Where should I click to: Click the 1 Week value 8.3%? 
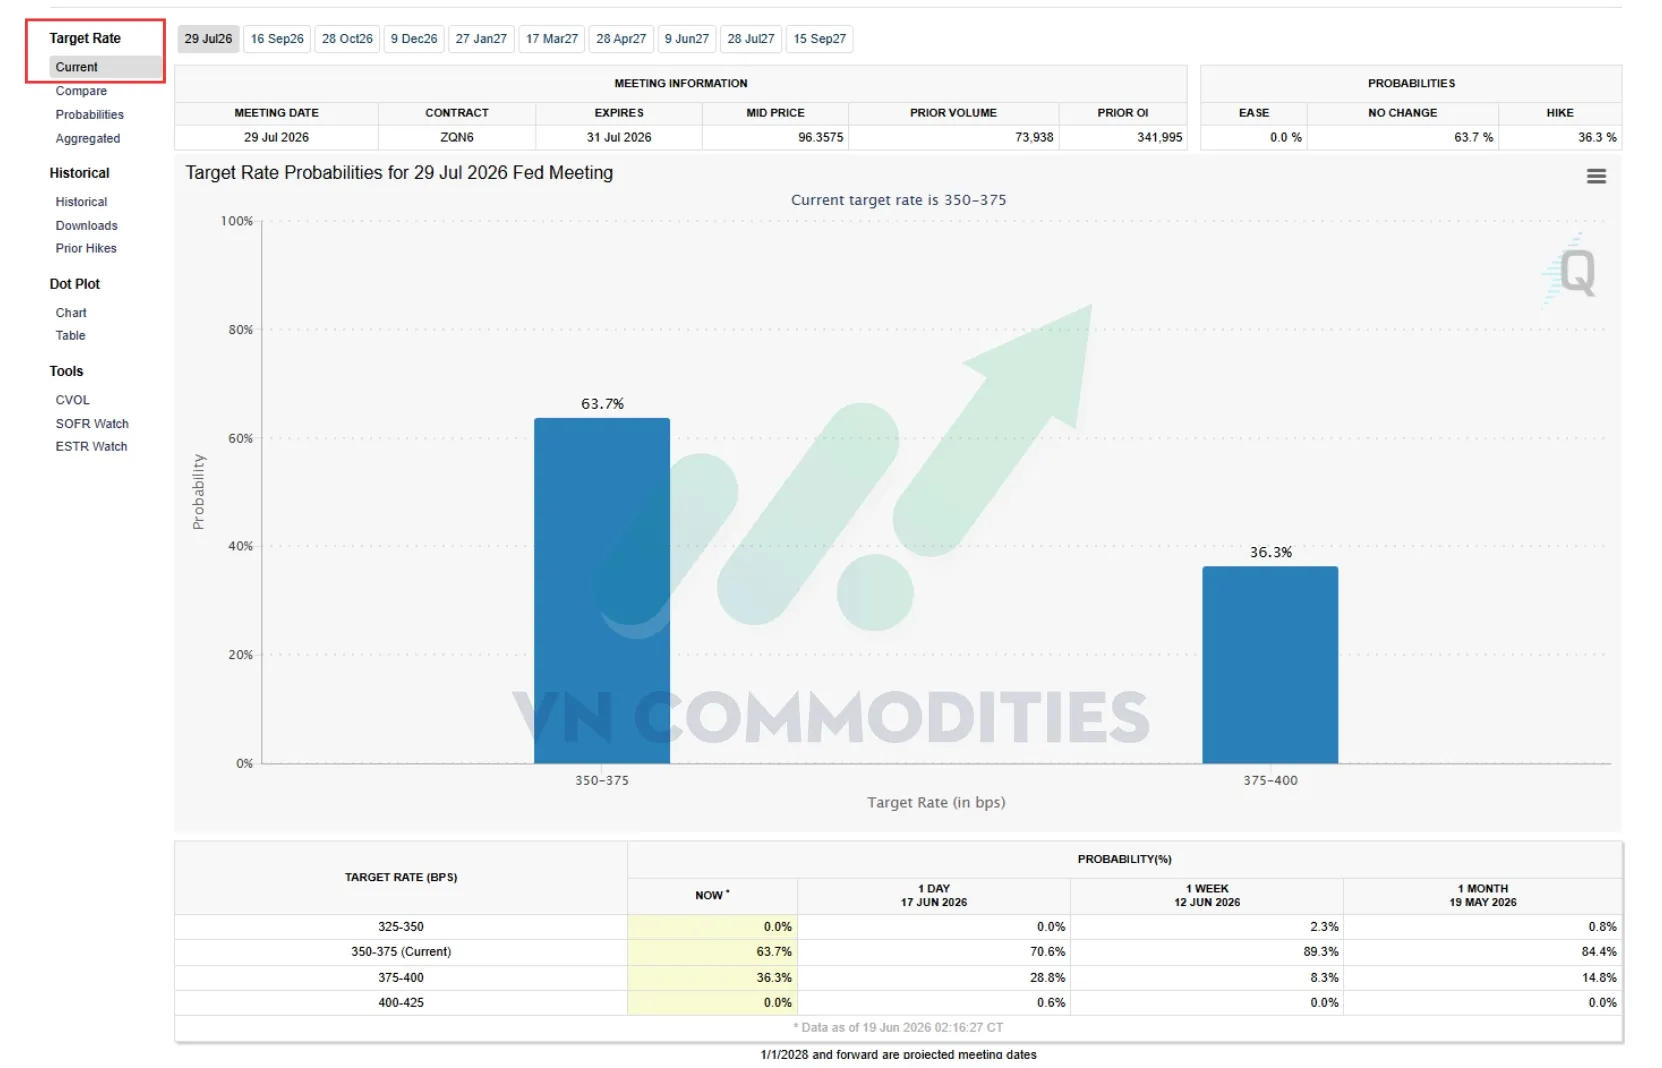click(x=1324, y=978)
